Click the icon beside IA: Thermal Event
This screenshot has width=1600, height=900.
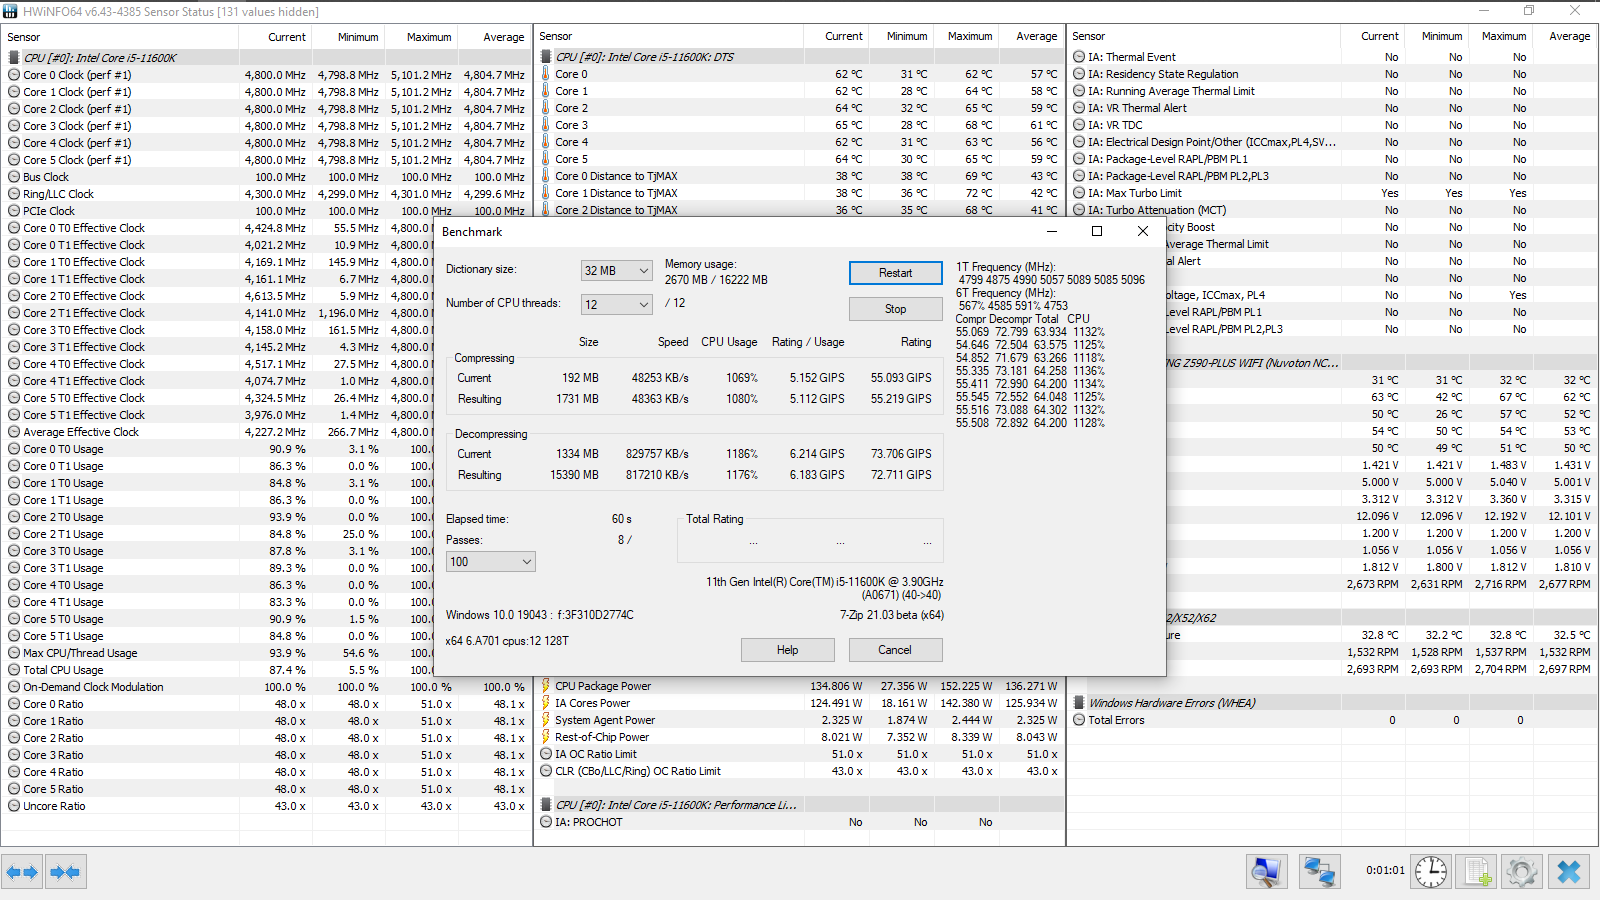(1079, 57)
